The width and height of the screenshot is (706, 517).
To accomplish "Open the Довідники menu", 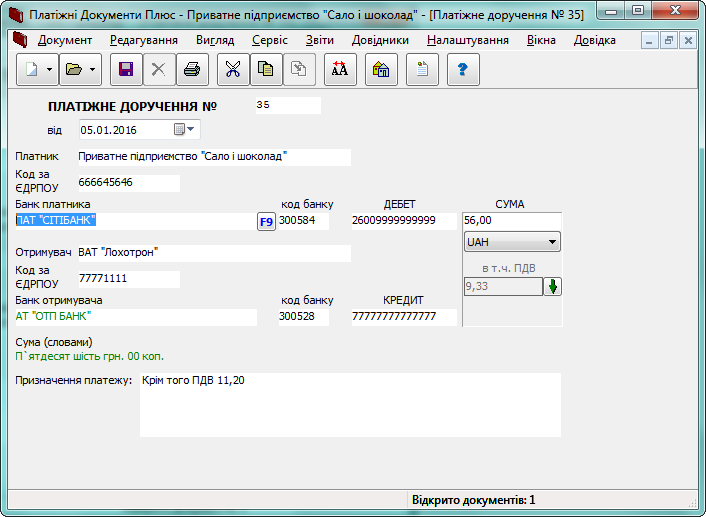I will (x=380, y=40).
